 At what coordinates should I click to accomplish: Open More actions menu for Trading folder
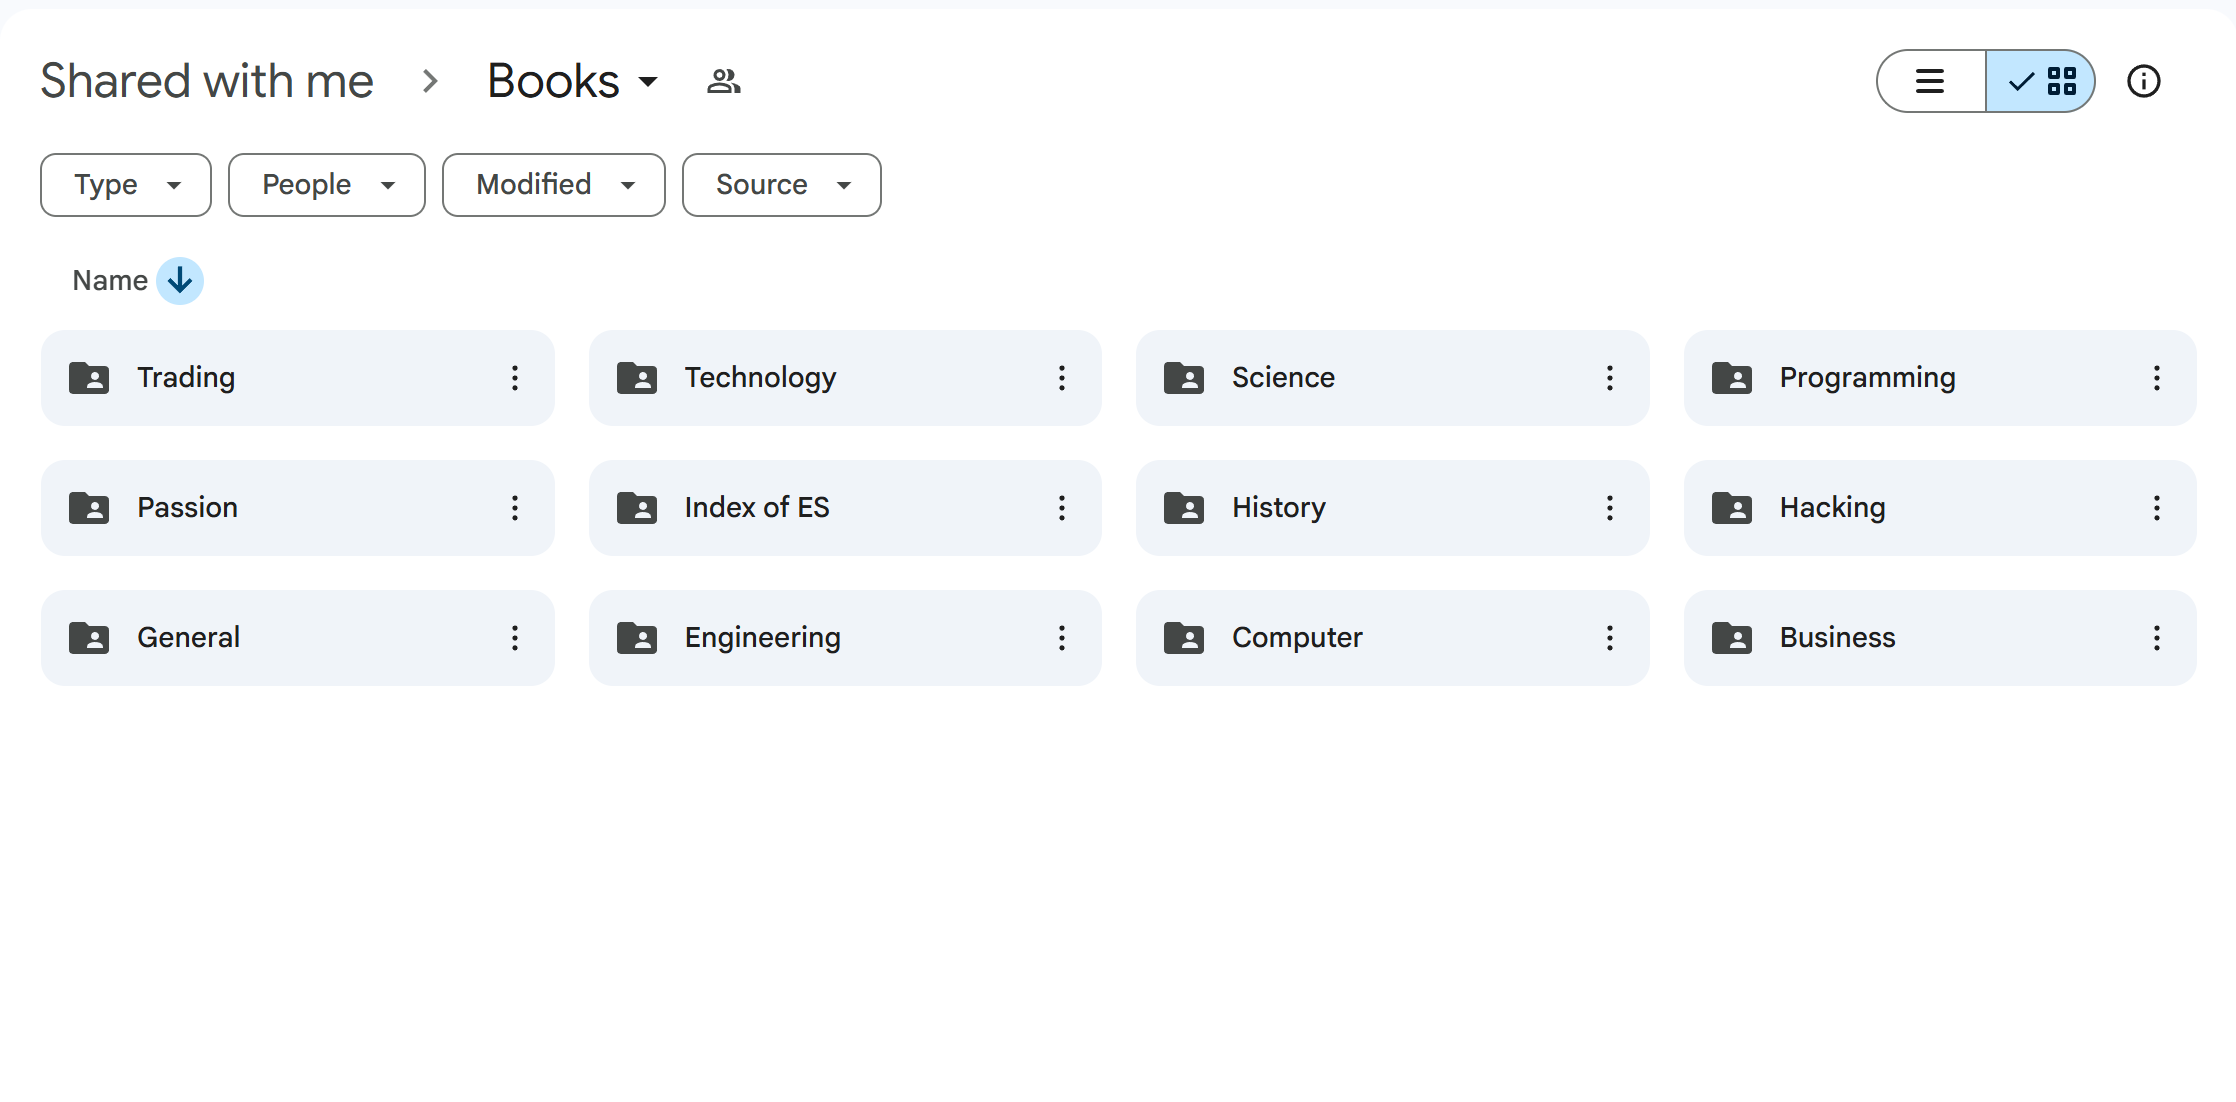pos(514,378)
